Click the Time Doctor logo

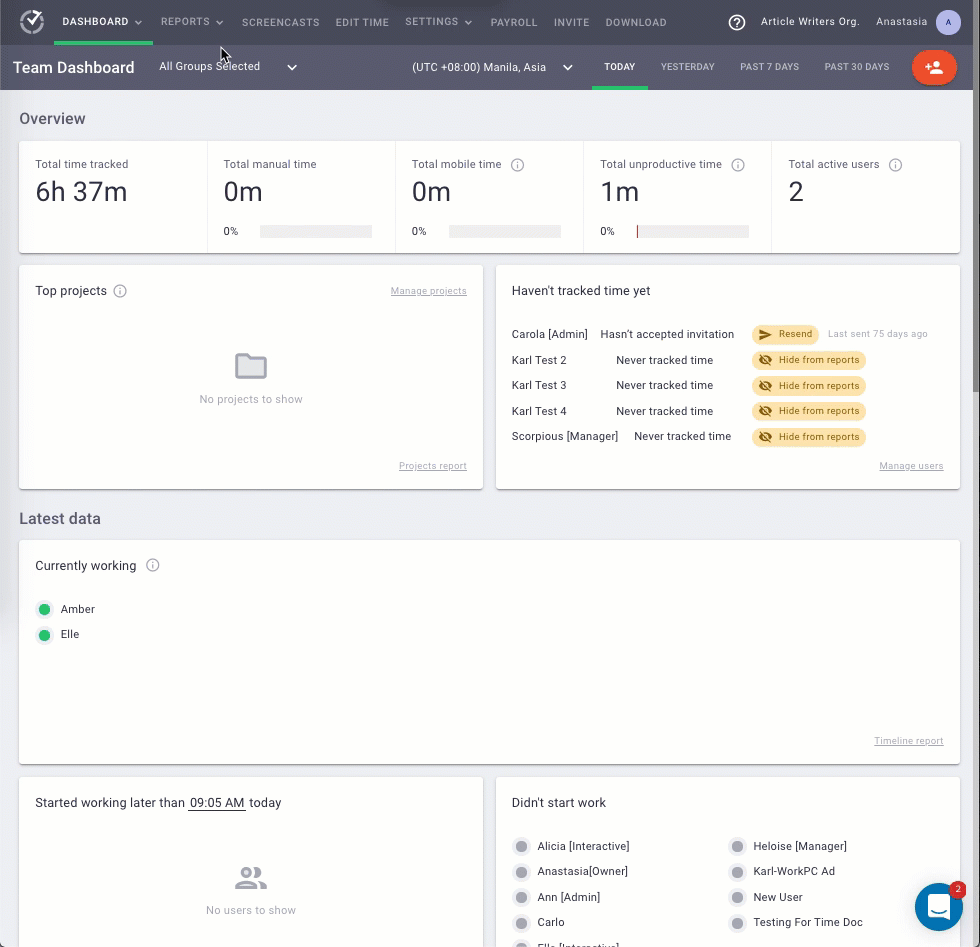coord(31,21)
